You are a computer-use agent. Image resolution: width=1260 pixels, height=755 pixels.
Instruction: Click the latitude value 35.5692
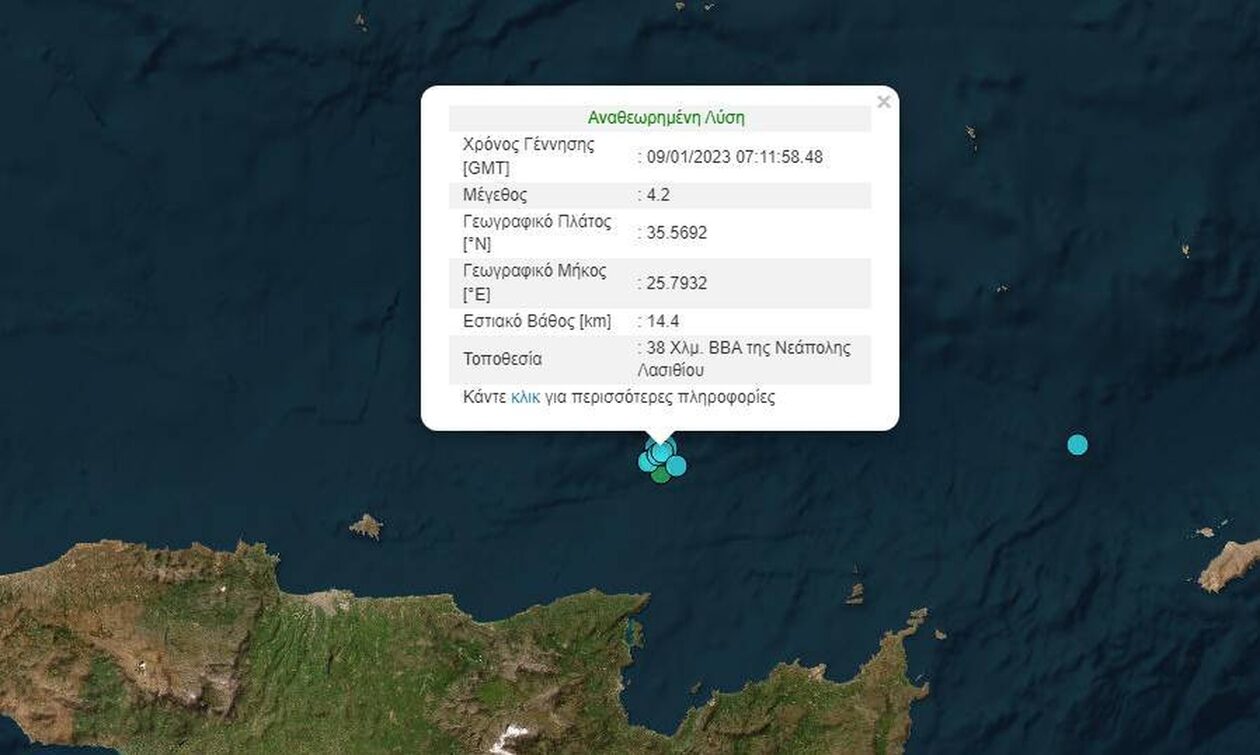[675, 233]
